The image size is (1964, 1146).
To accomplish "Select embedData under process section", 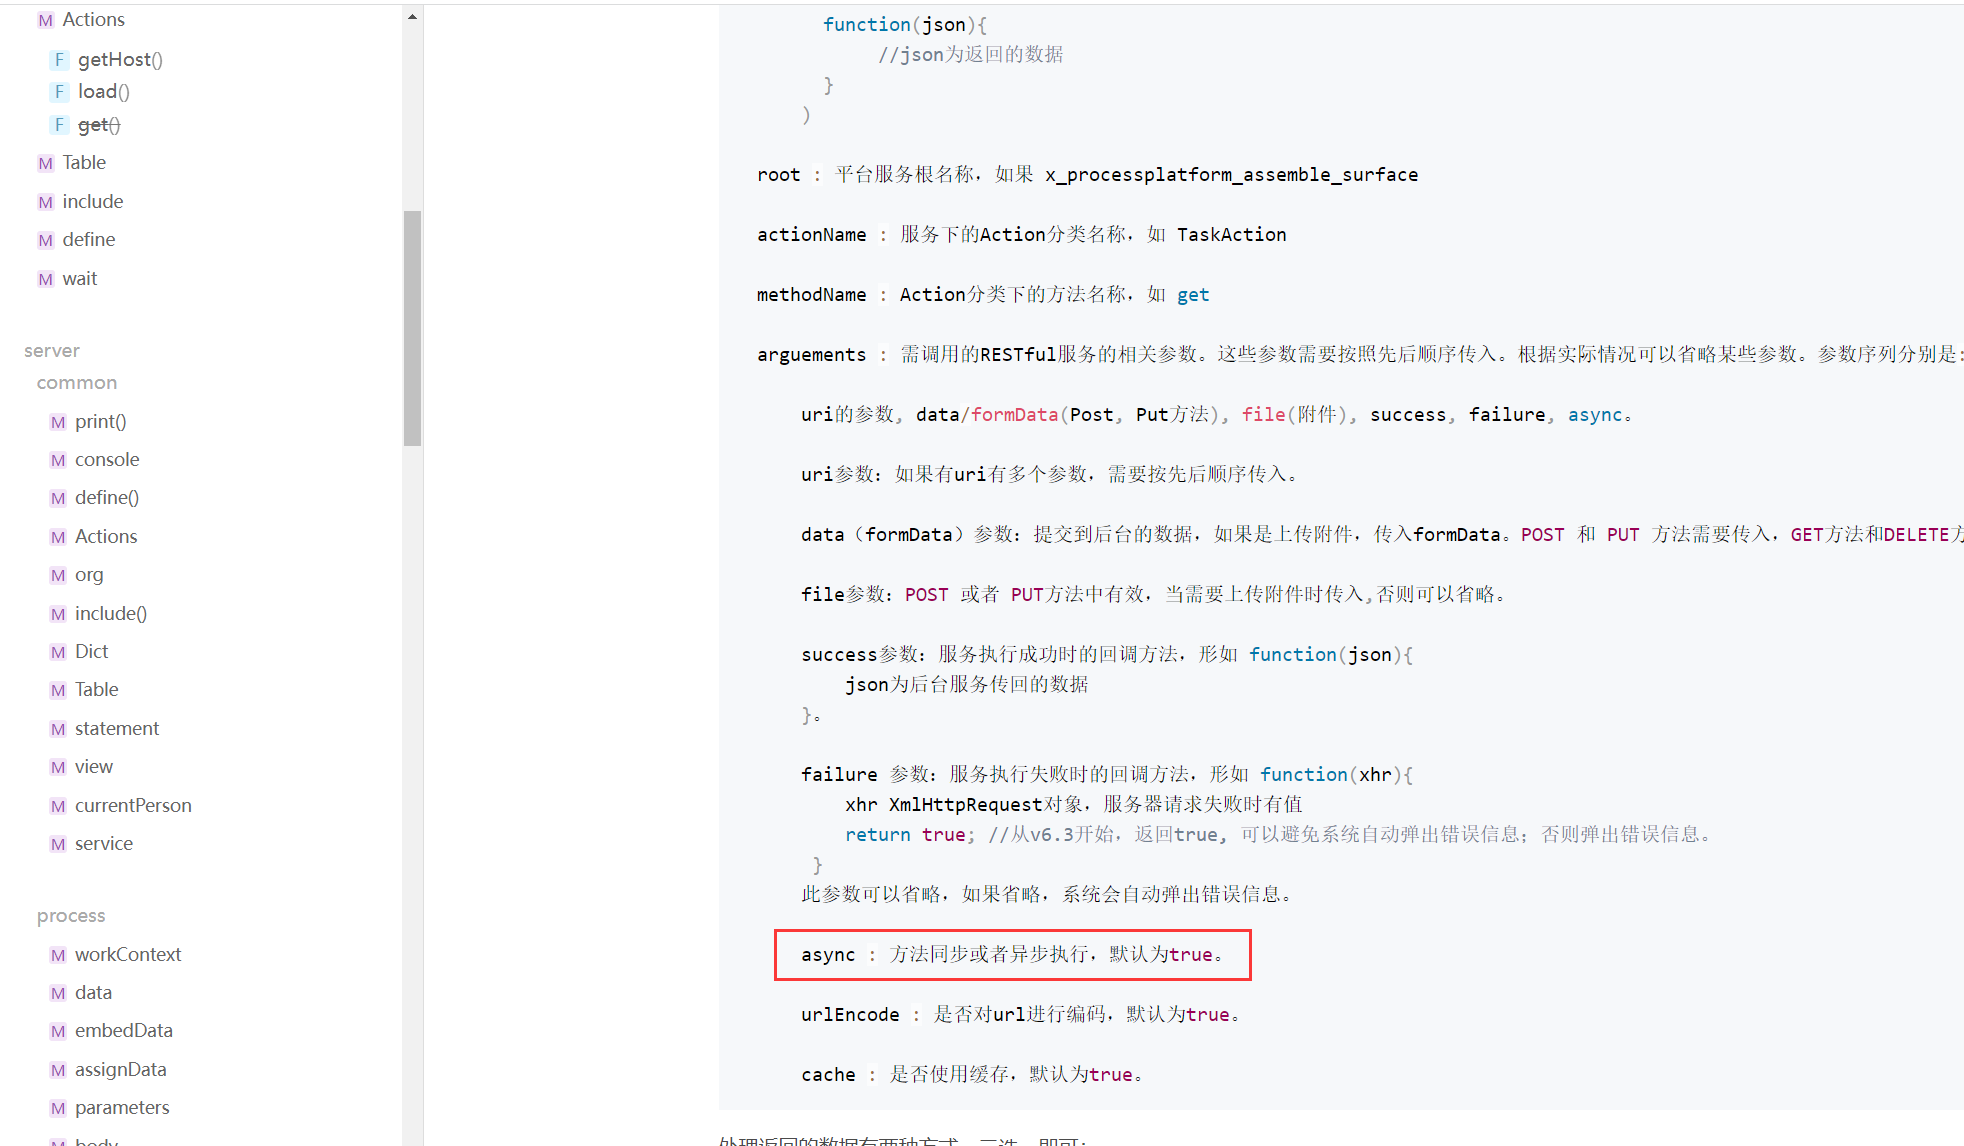I will (x=123, y=1031).
